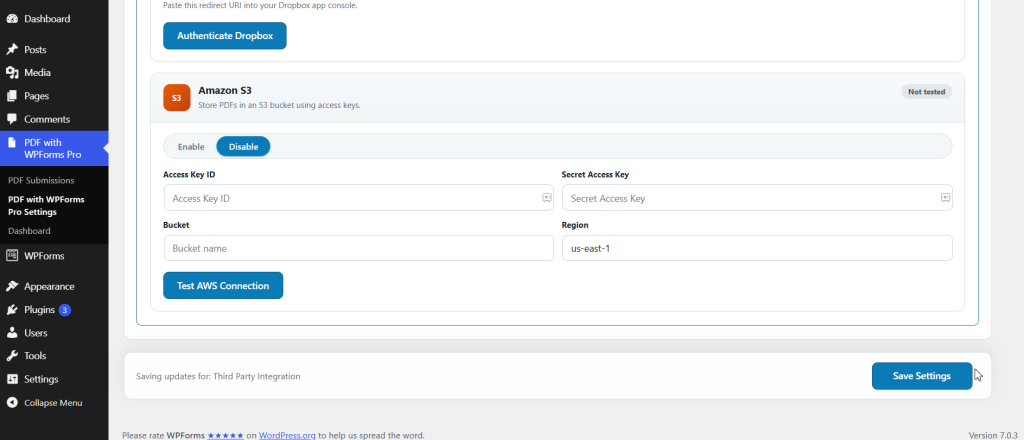
Task: Click the Pages icon in sidebar
Action: (12, 96)
